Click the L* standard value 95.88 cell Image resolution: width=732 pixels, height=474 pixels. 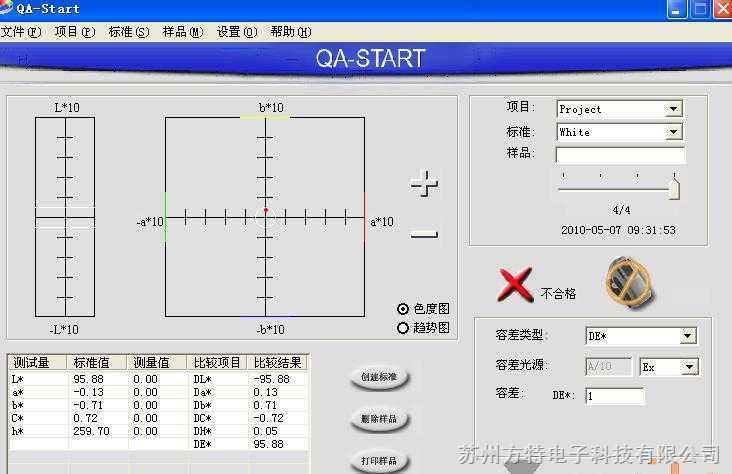pyautogui.click(x=89, y=379)
